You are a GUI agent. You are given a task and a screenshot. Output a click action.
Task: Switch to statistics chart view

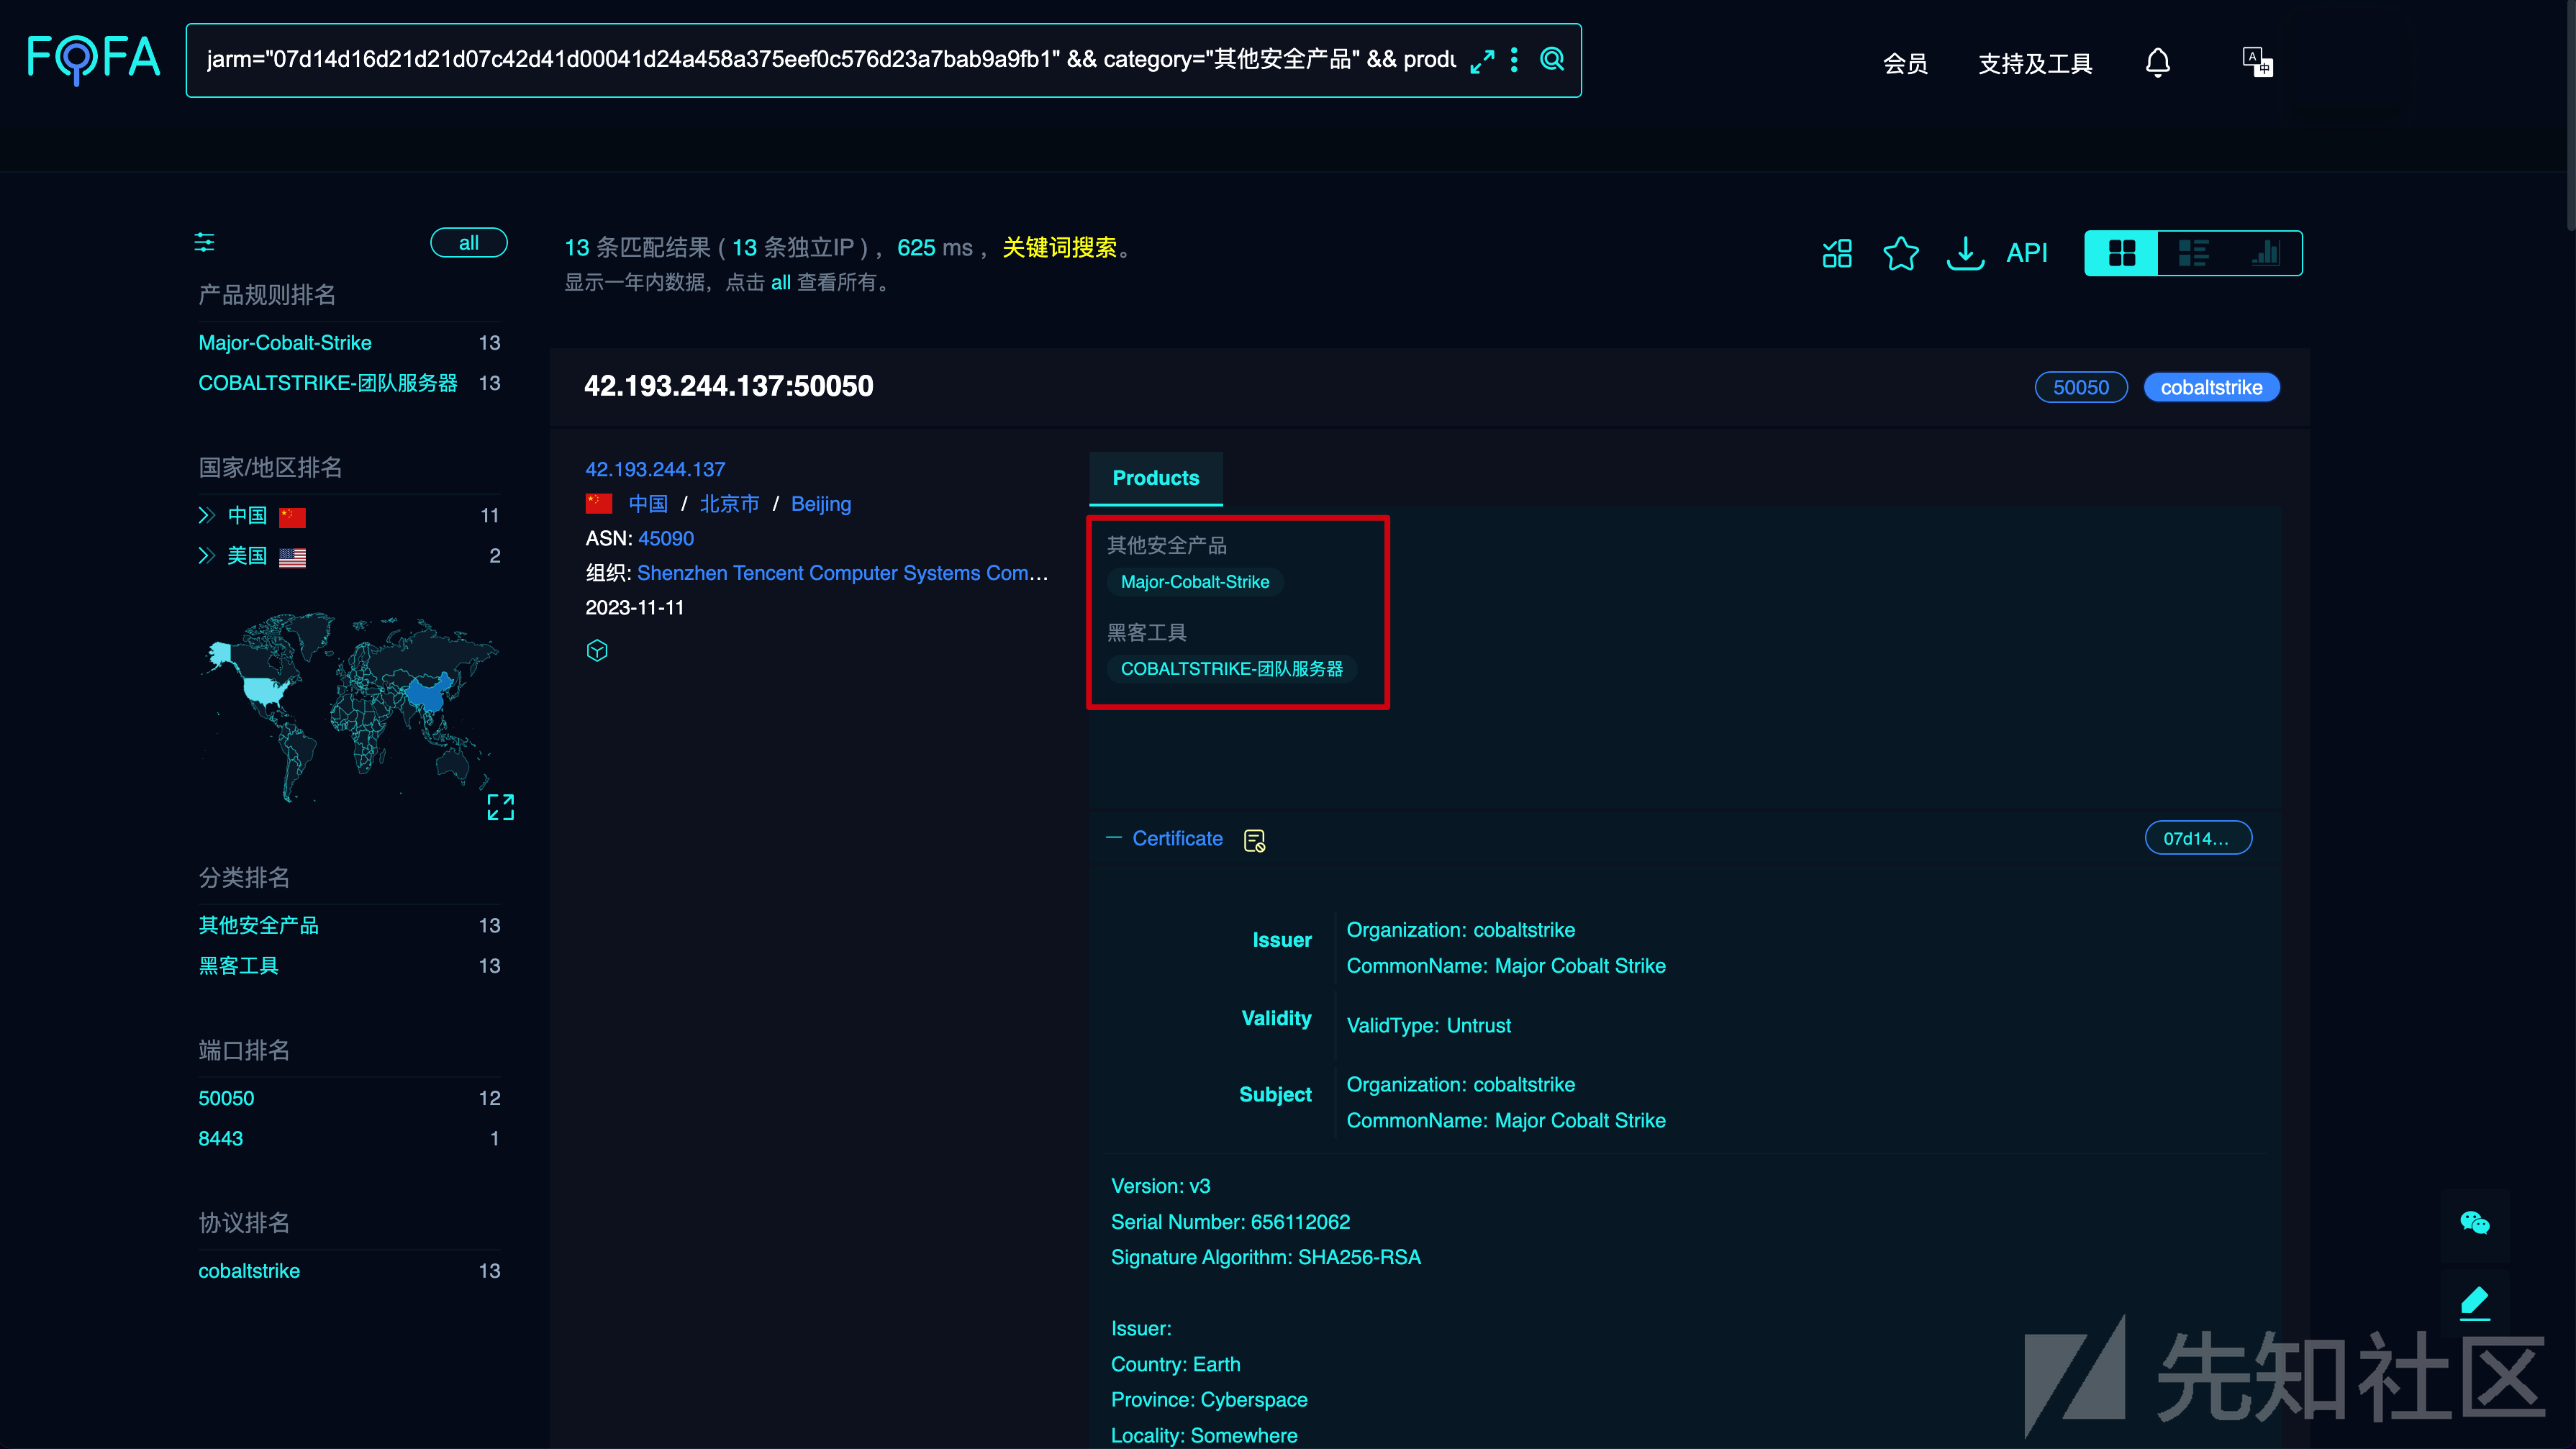coord(2265,253)
